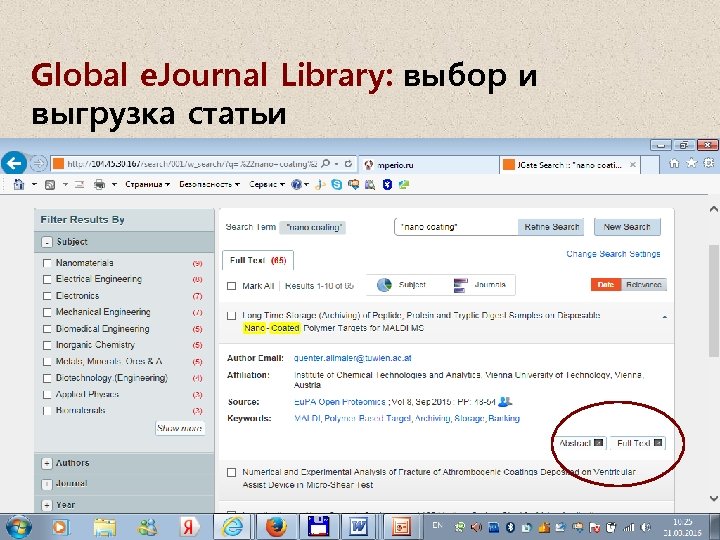Click the author email link

[x=353, y=358]
